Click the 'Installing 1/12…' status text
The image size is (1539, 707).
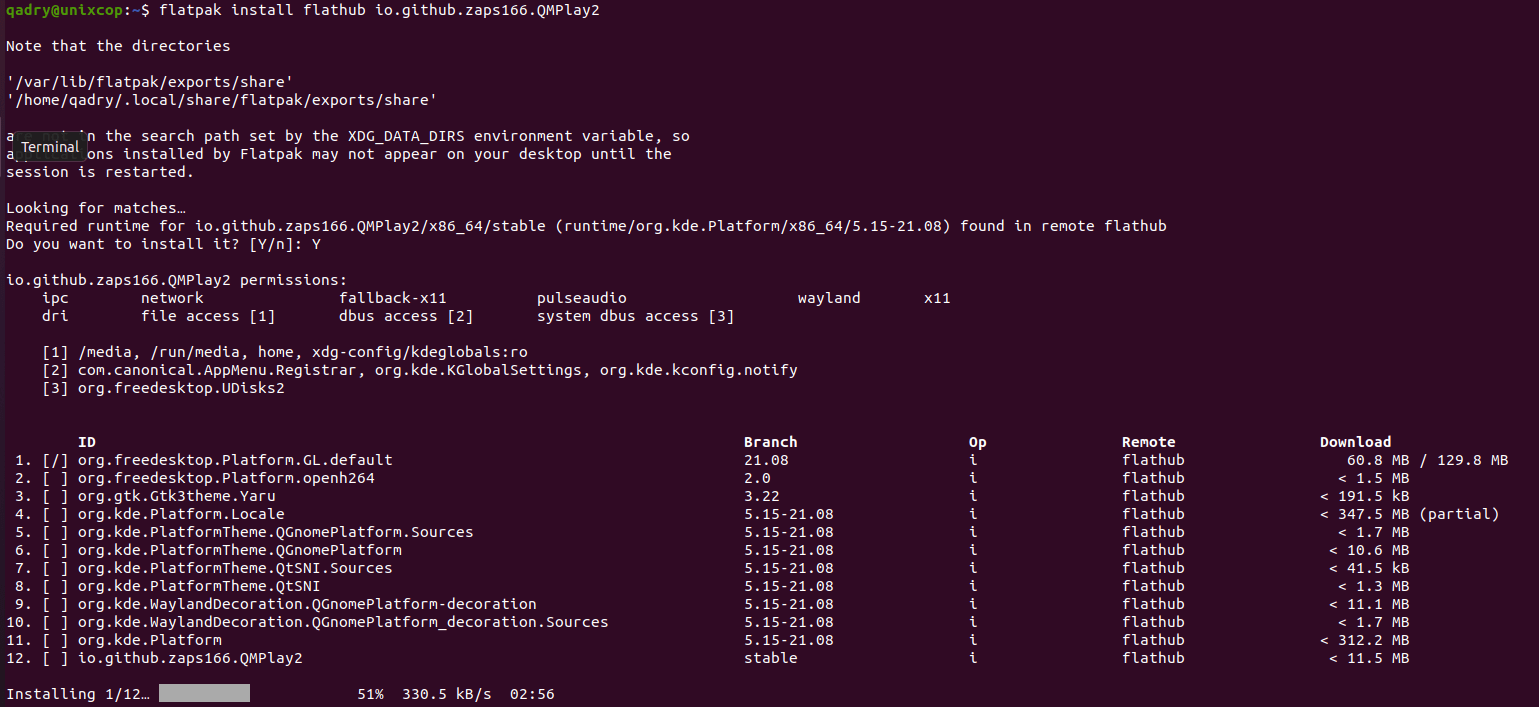pos(78,694)
